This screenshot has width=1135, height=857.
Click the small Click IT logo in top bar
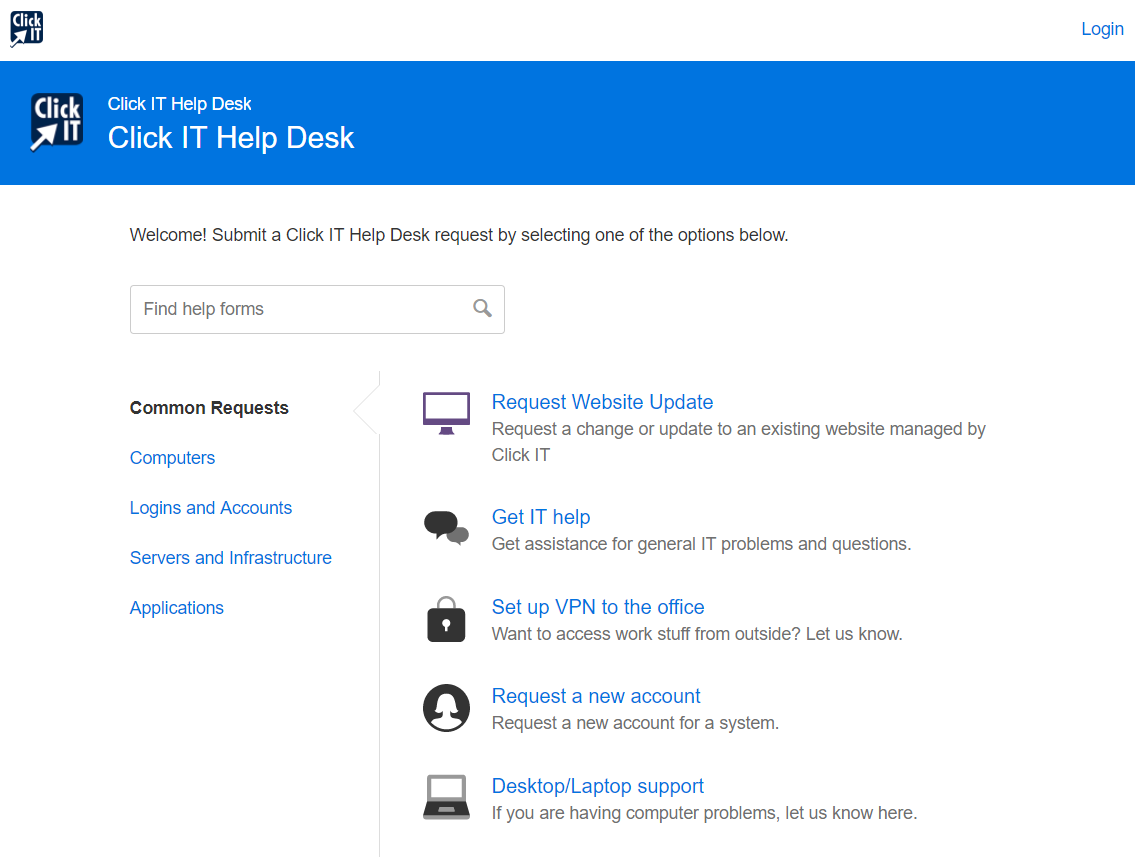tap(27, 29)
